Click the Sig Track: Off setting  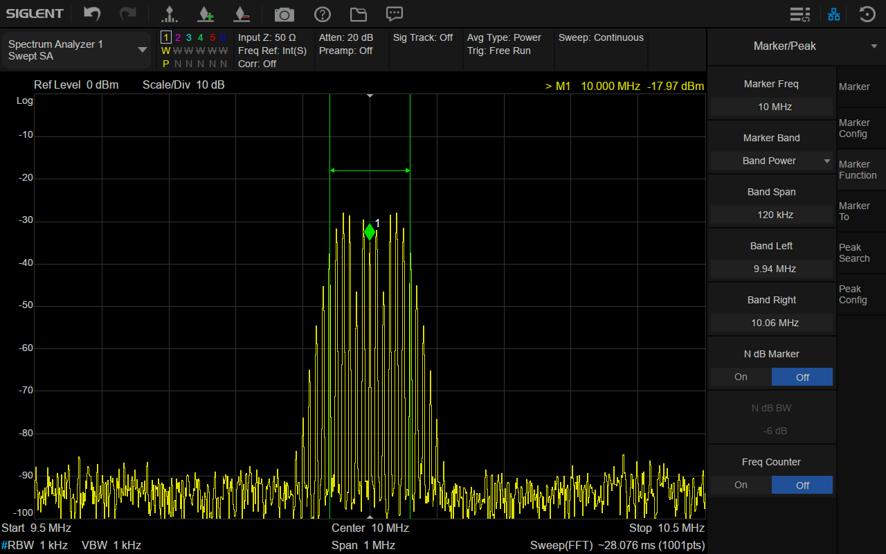(x=423, y=38)
